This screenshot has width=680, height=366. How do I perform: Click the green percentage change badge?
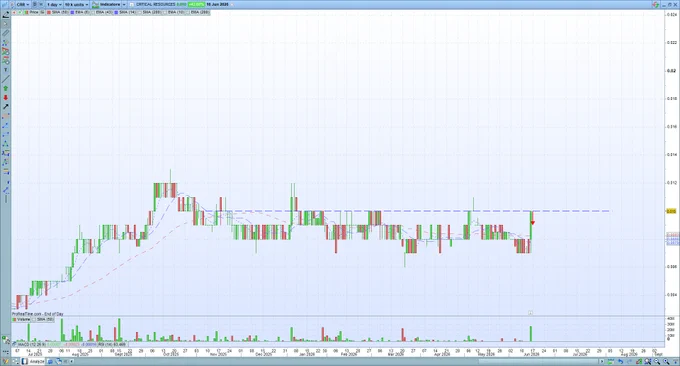tap(196, 4)
